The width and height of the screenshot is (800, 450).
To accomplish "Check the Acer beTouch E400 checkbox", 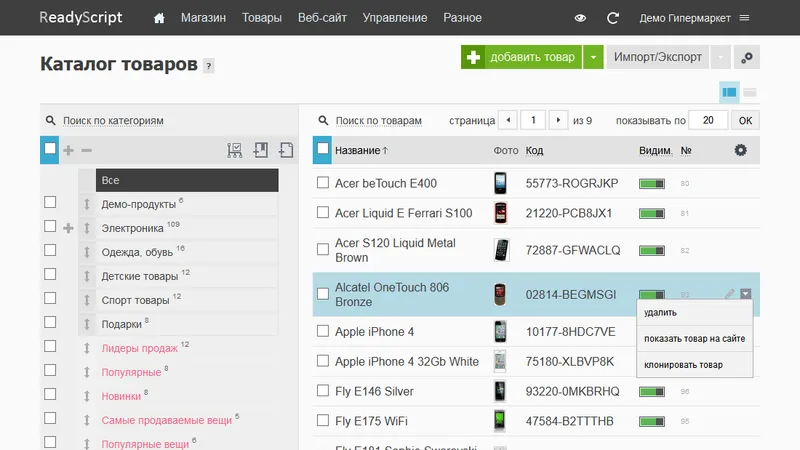I will (323, 183).
